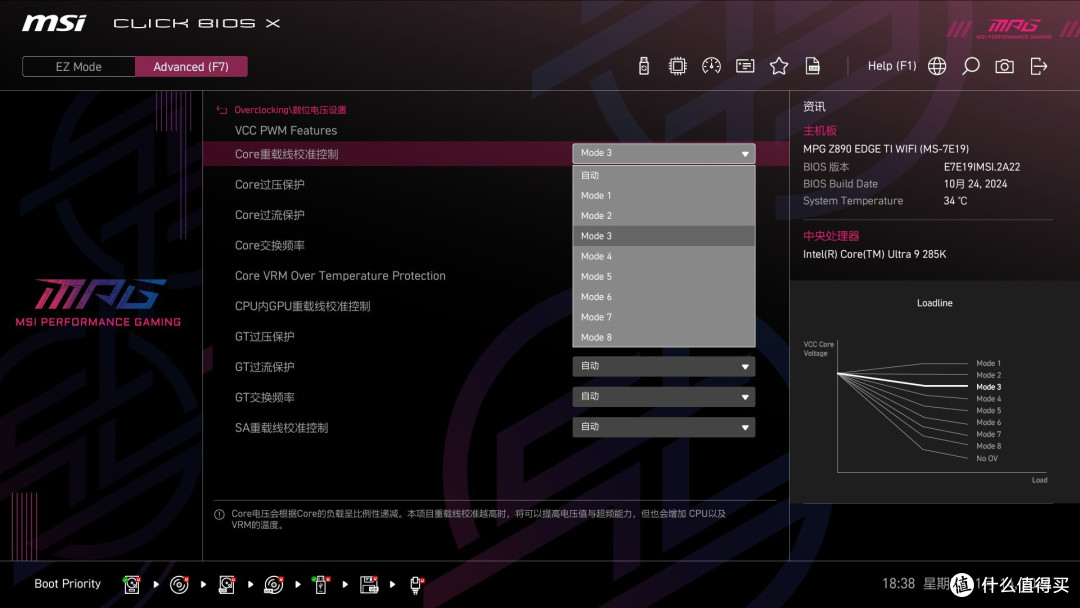Click the info circle icon beside description
Viewport: 1080px width, 608px height.
220,514
